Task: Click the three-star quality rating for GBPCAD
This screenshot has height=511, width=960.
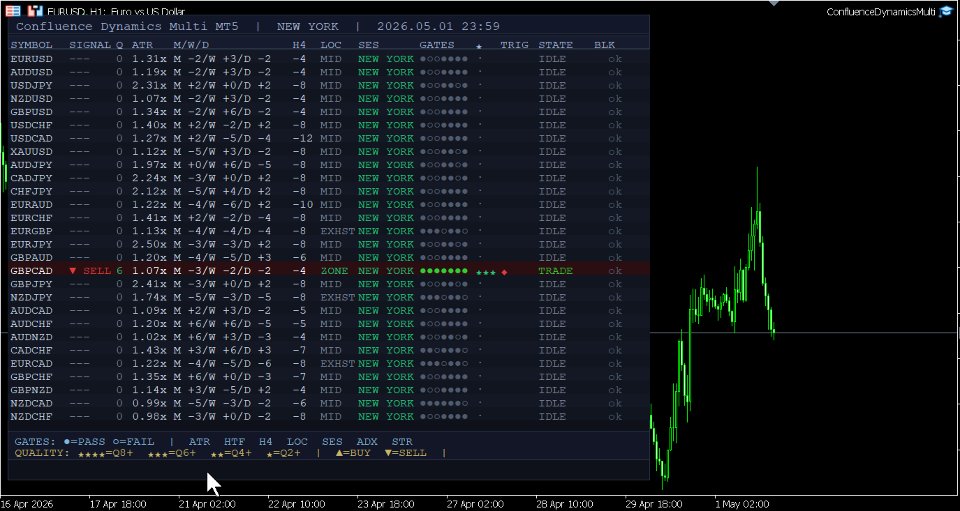Action: [x=486, y=272]
